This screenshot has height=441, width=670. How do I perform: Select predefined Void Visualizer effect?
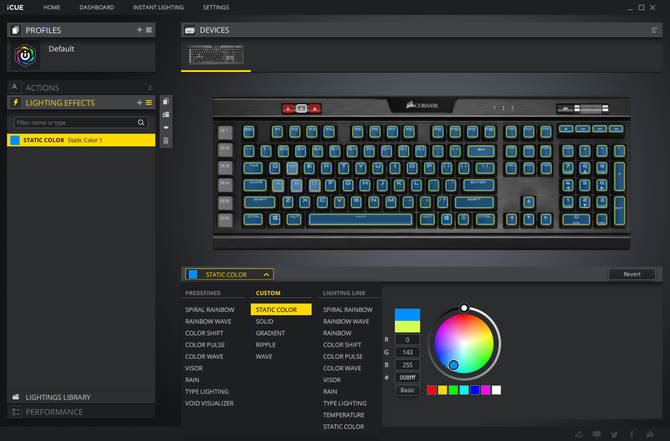[209, 403]
